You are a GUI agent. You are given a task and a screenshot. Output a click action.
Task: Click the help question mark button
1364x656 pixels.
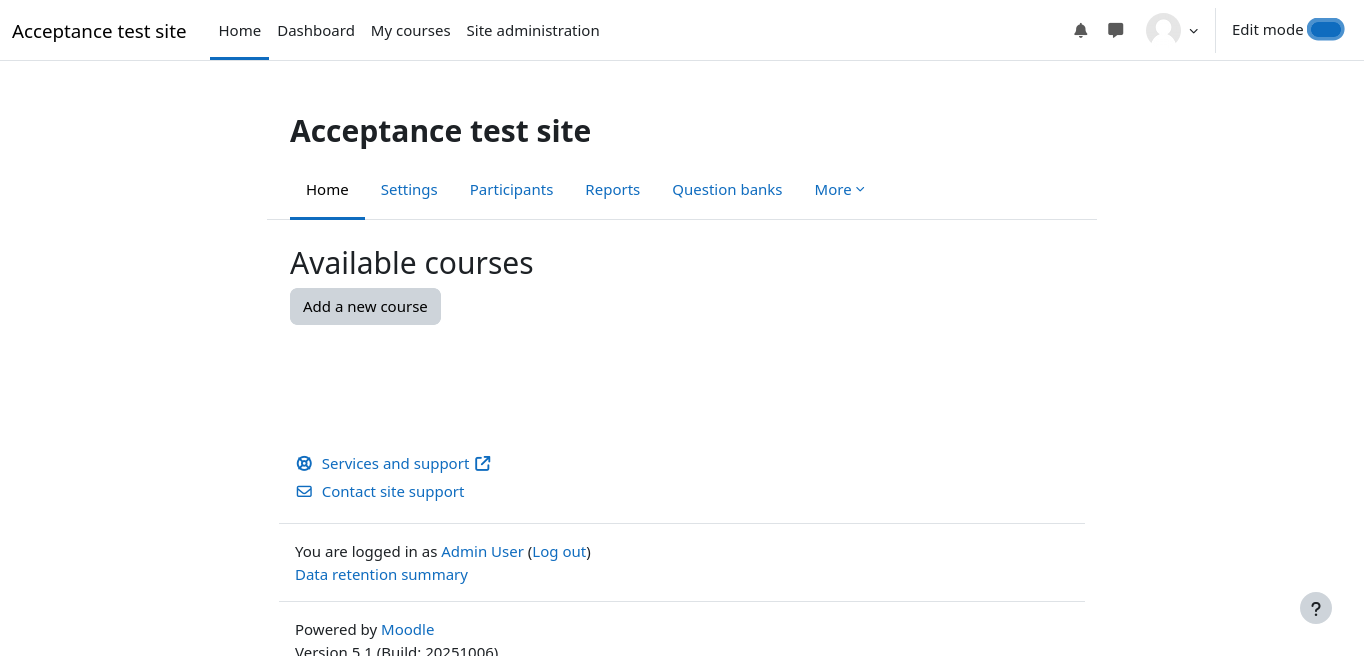tap(1315, 608)
